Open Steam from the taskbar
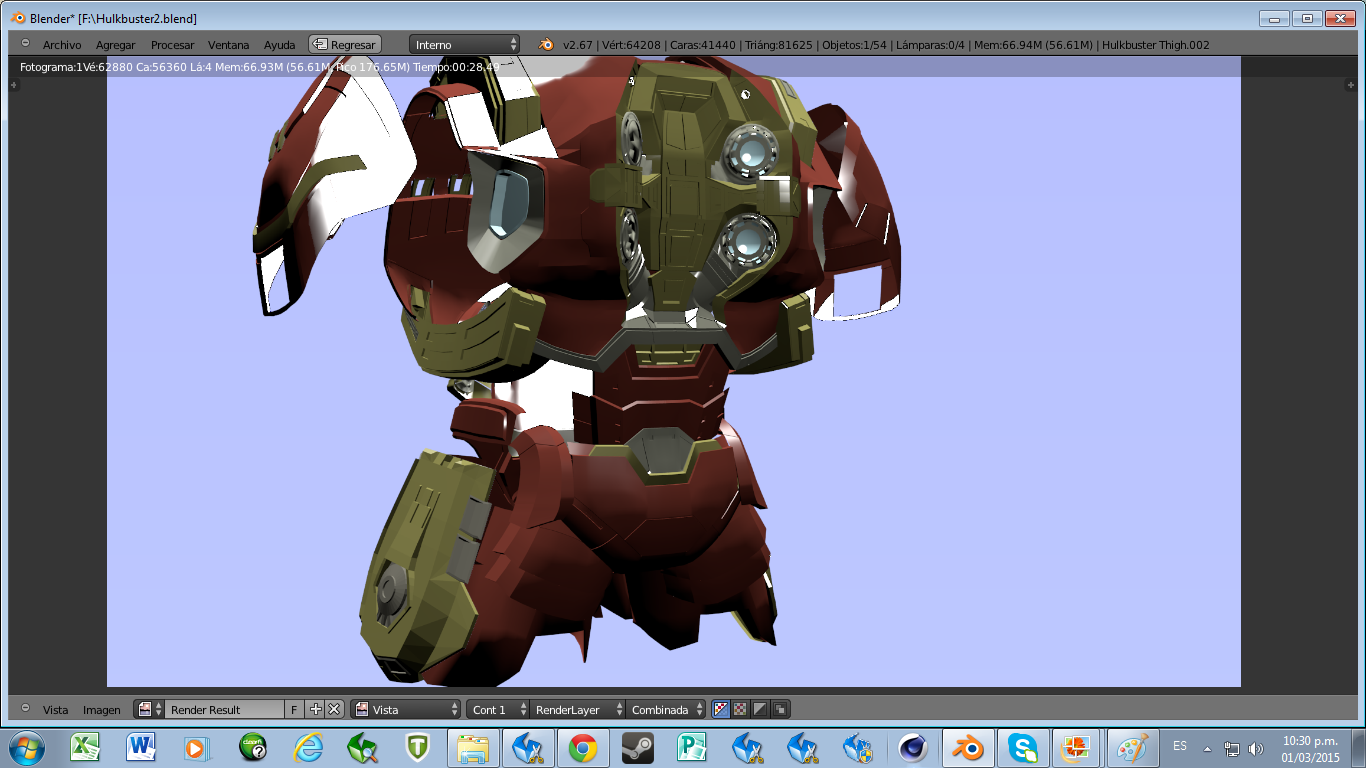 [637, 747]
